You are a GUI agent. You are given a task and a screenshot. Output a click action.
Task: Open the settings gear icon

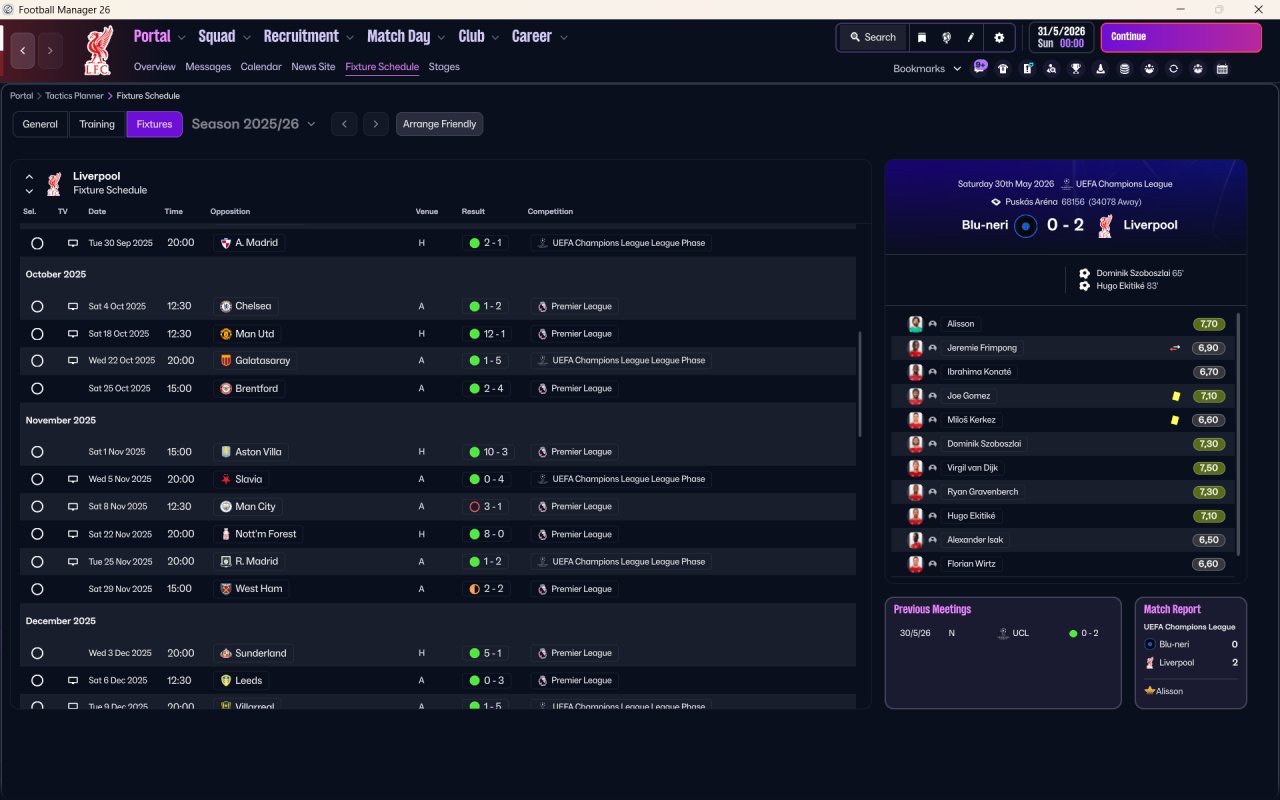(x=998, y=37)
